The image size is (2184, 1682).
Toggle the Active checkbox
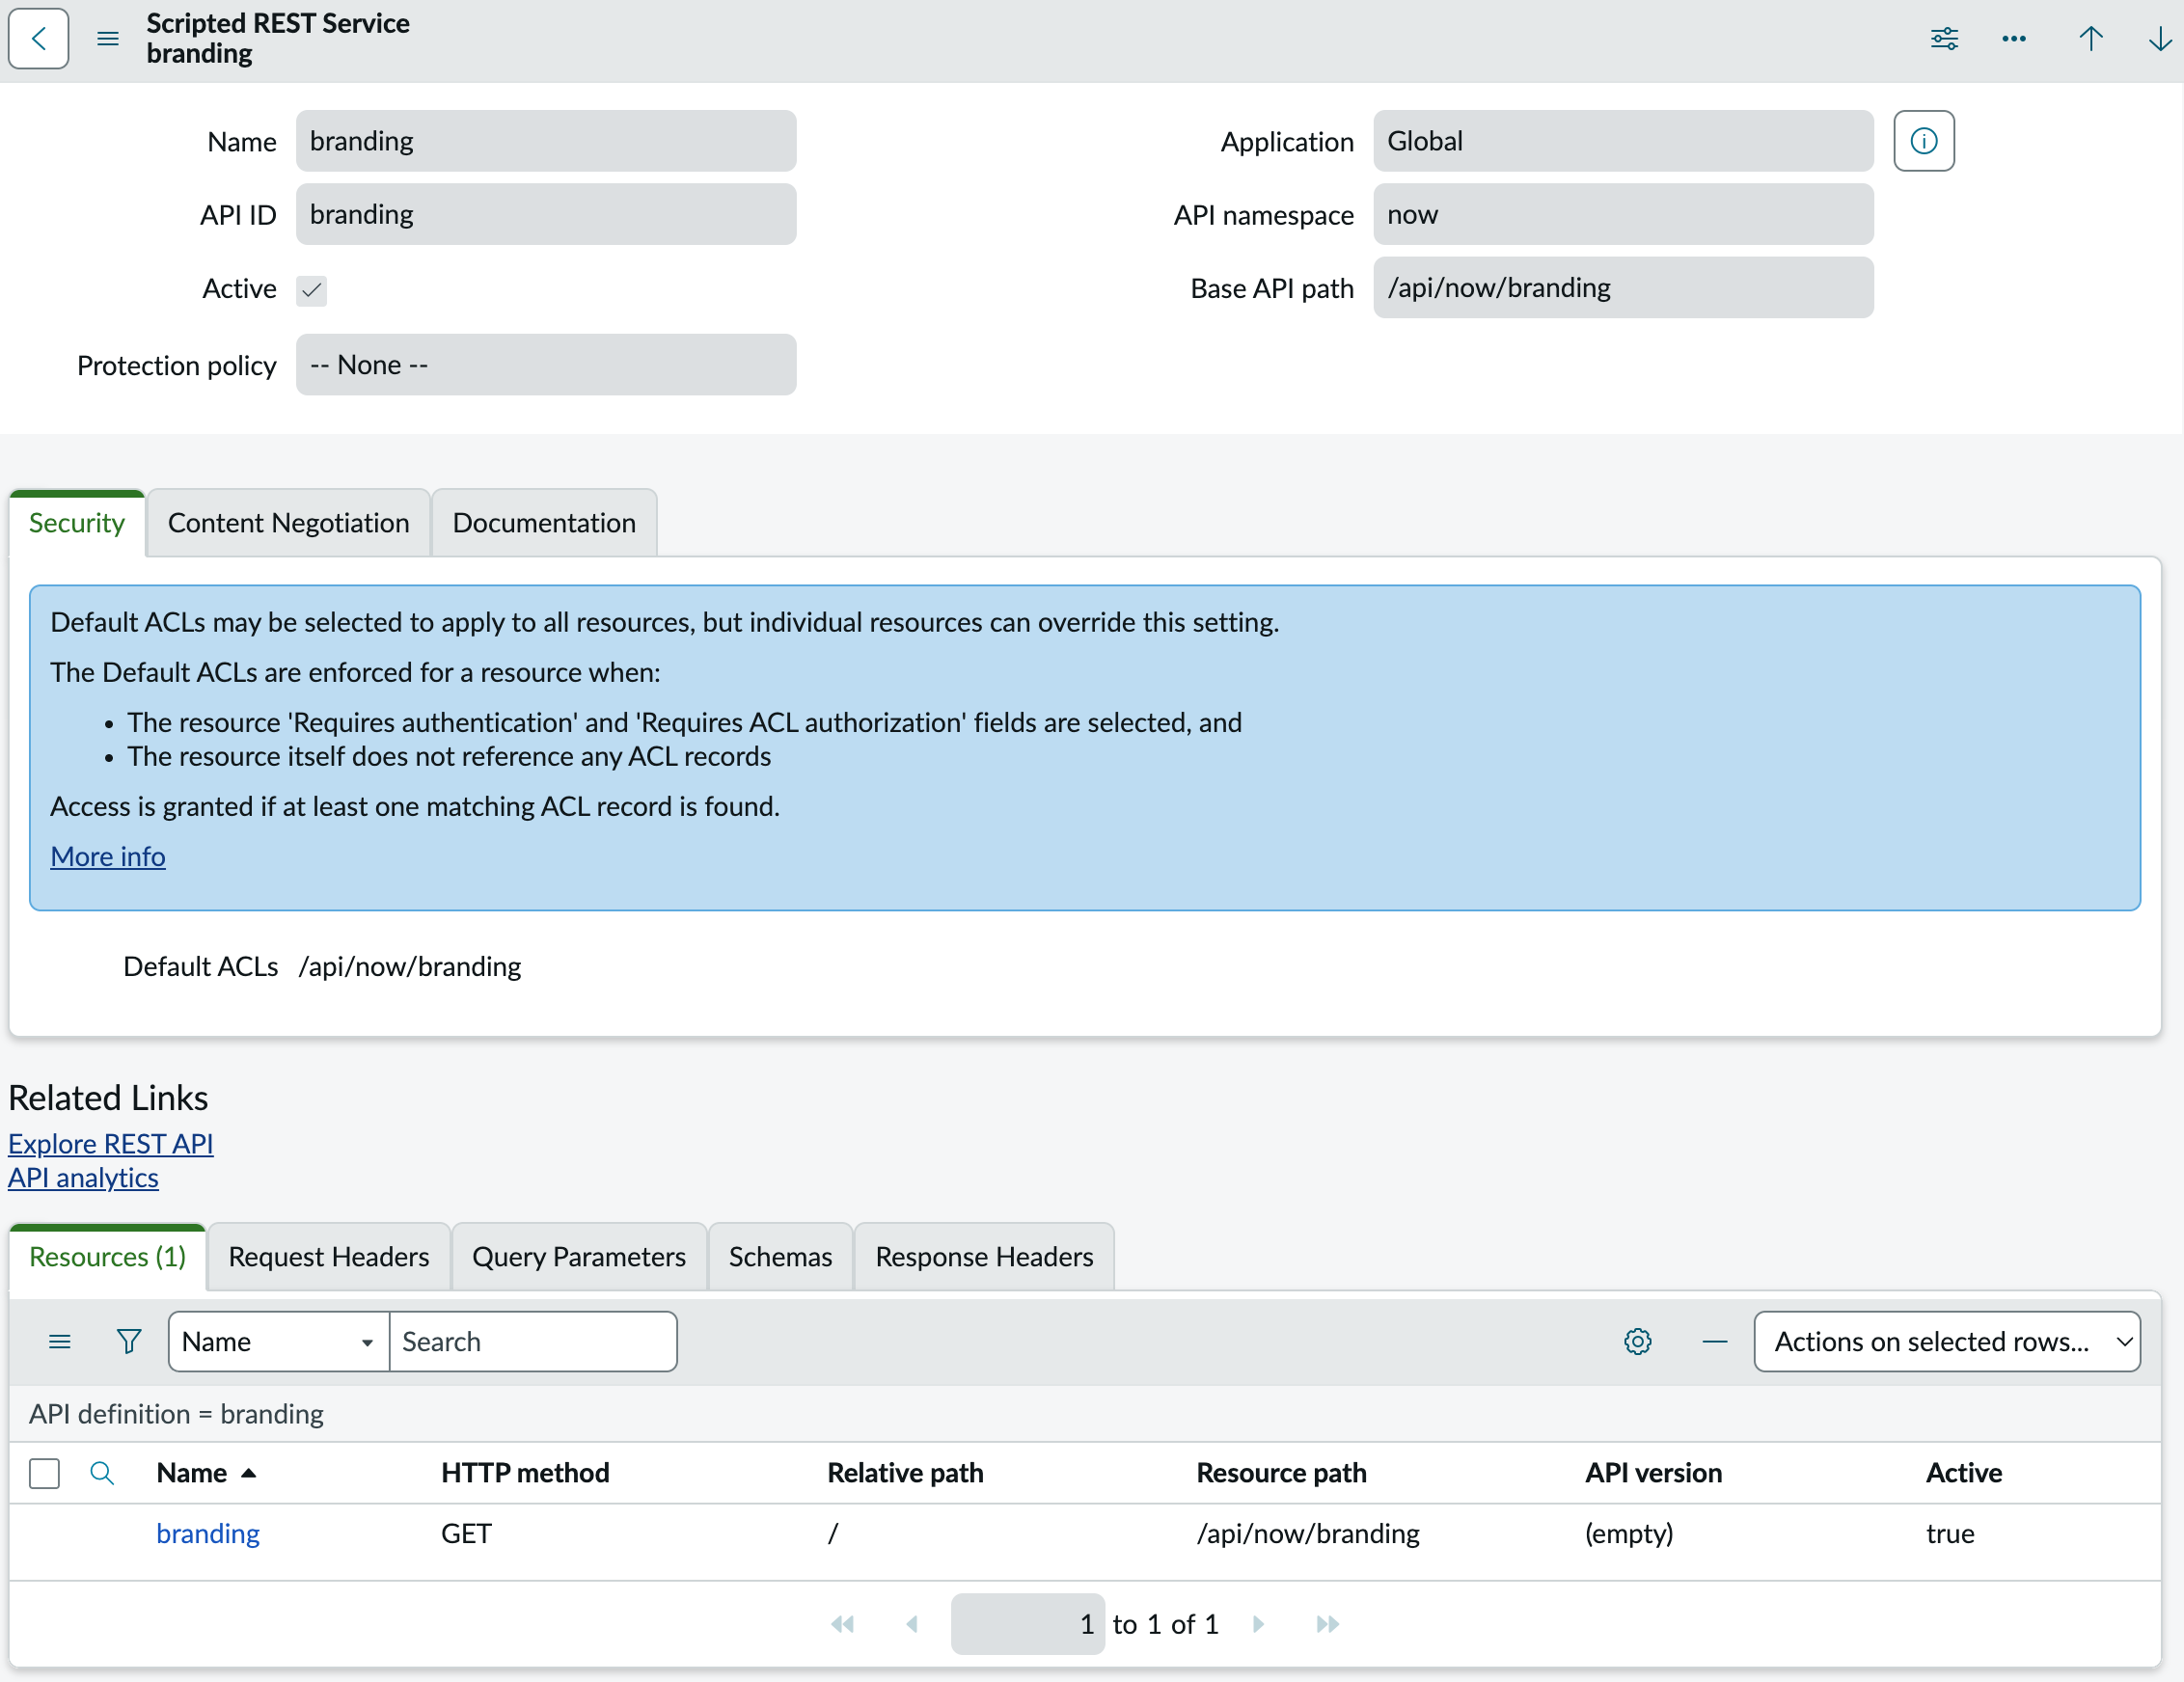click(x=311, y=290)
